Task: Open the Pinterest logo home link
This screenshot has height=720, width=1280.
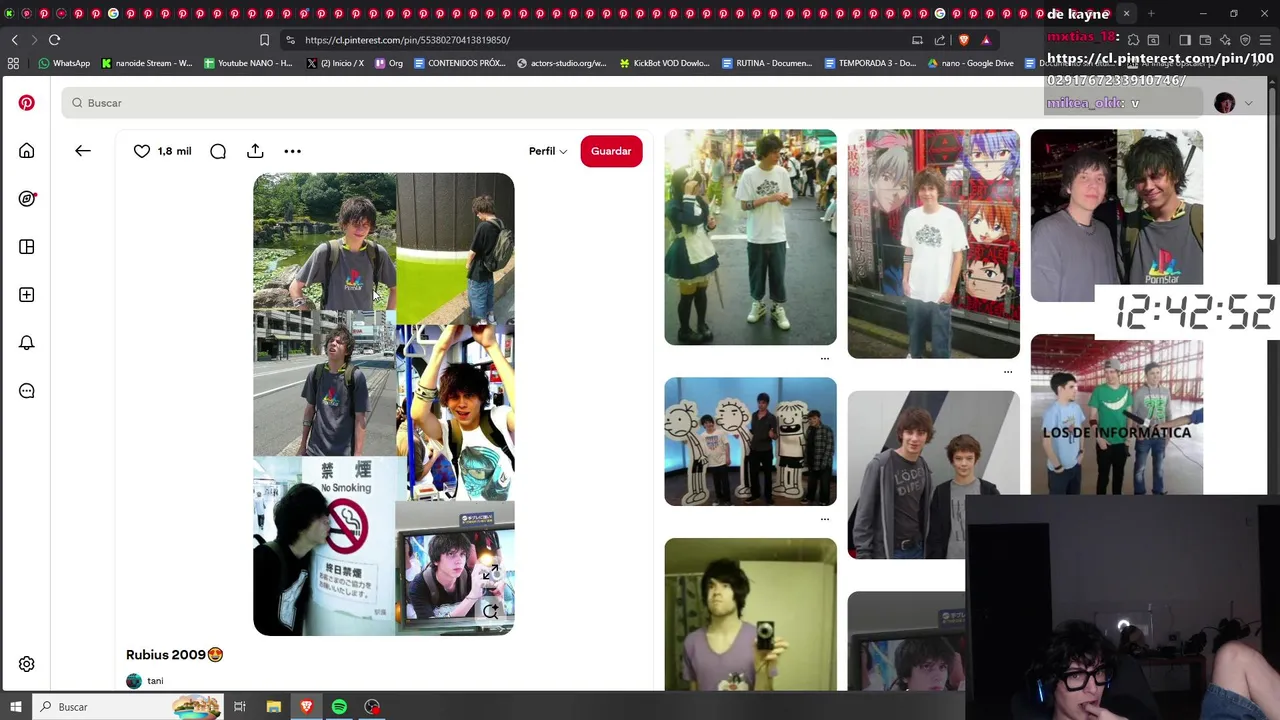Action: point(27,103)
